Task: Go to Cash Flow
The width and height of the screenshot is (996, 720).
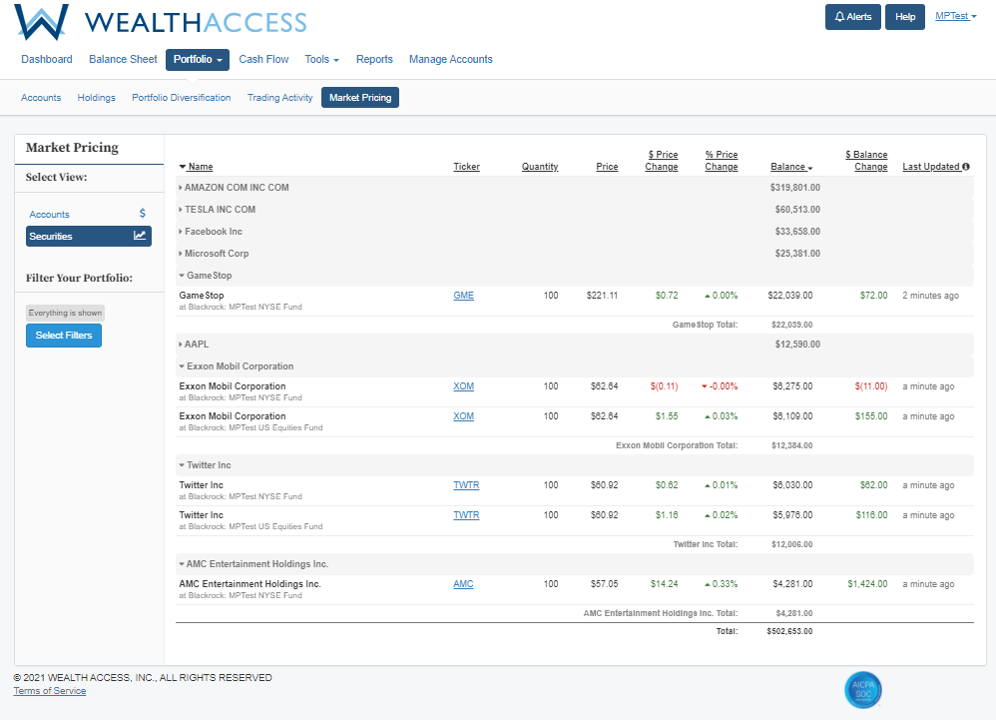Action: point(264,59)
